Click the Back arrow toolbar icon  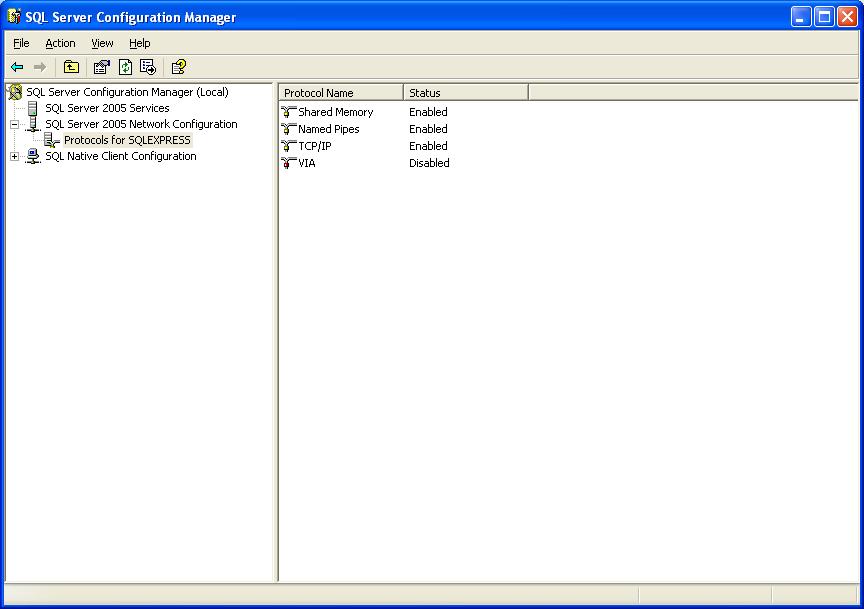[17, 67]
